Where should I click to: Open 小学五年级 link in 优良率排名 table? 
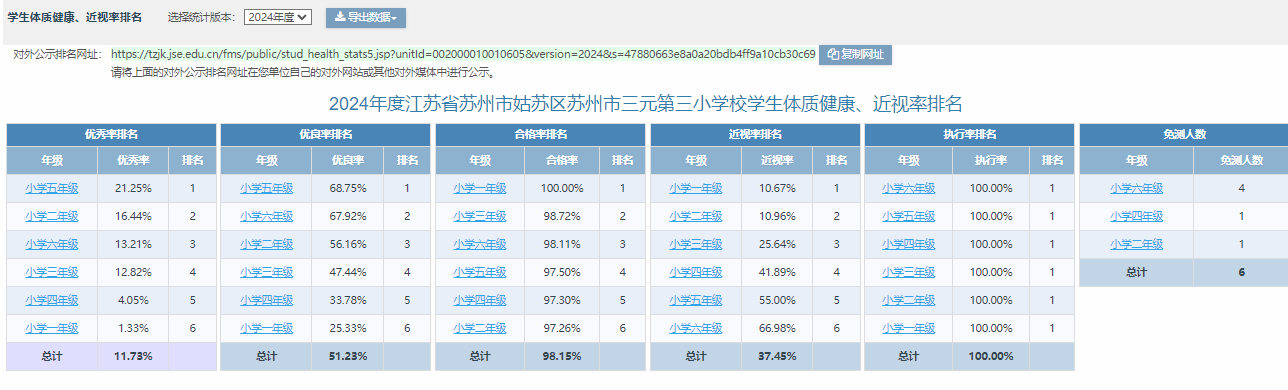click(x=266, y=188)
